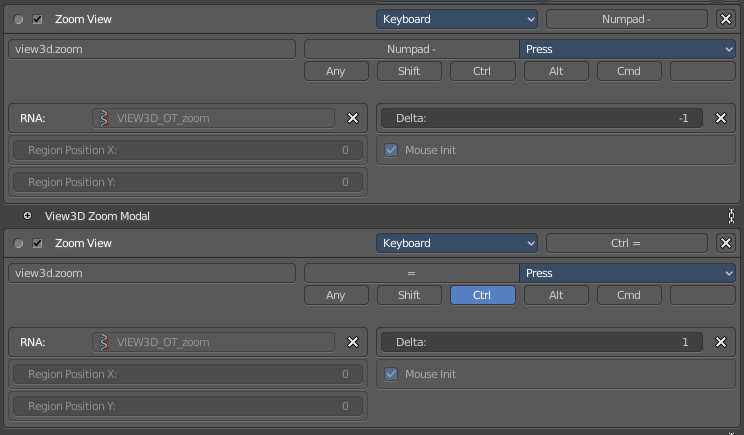
Task: Toggle Cmd modifier in Numpad - entry
Action: click(629, 71)
